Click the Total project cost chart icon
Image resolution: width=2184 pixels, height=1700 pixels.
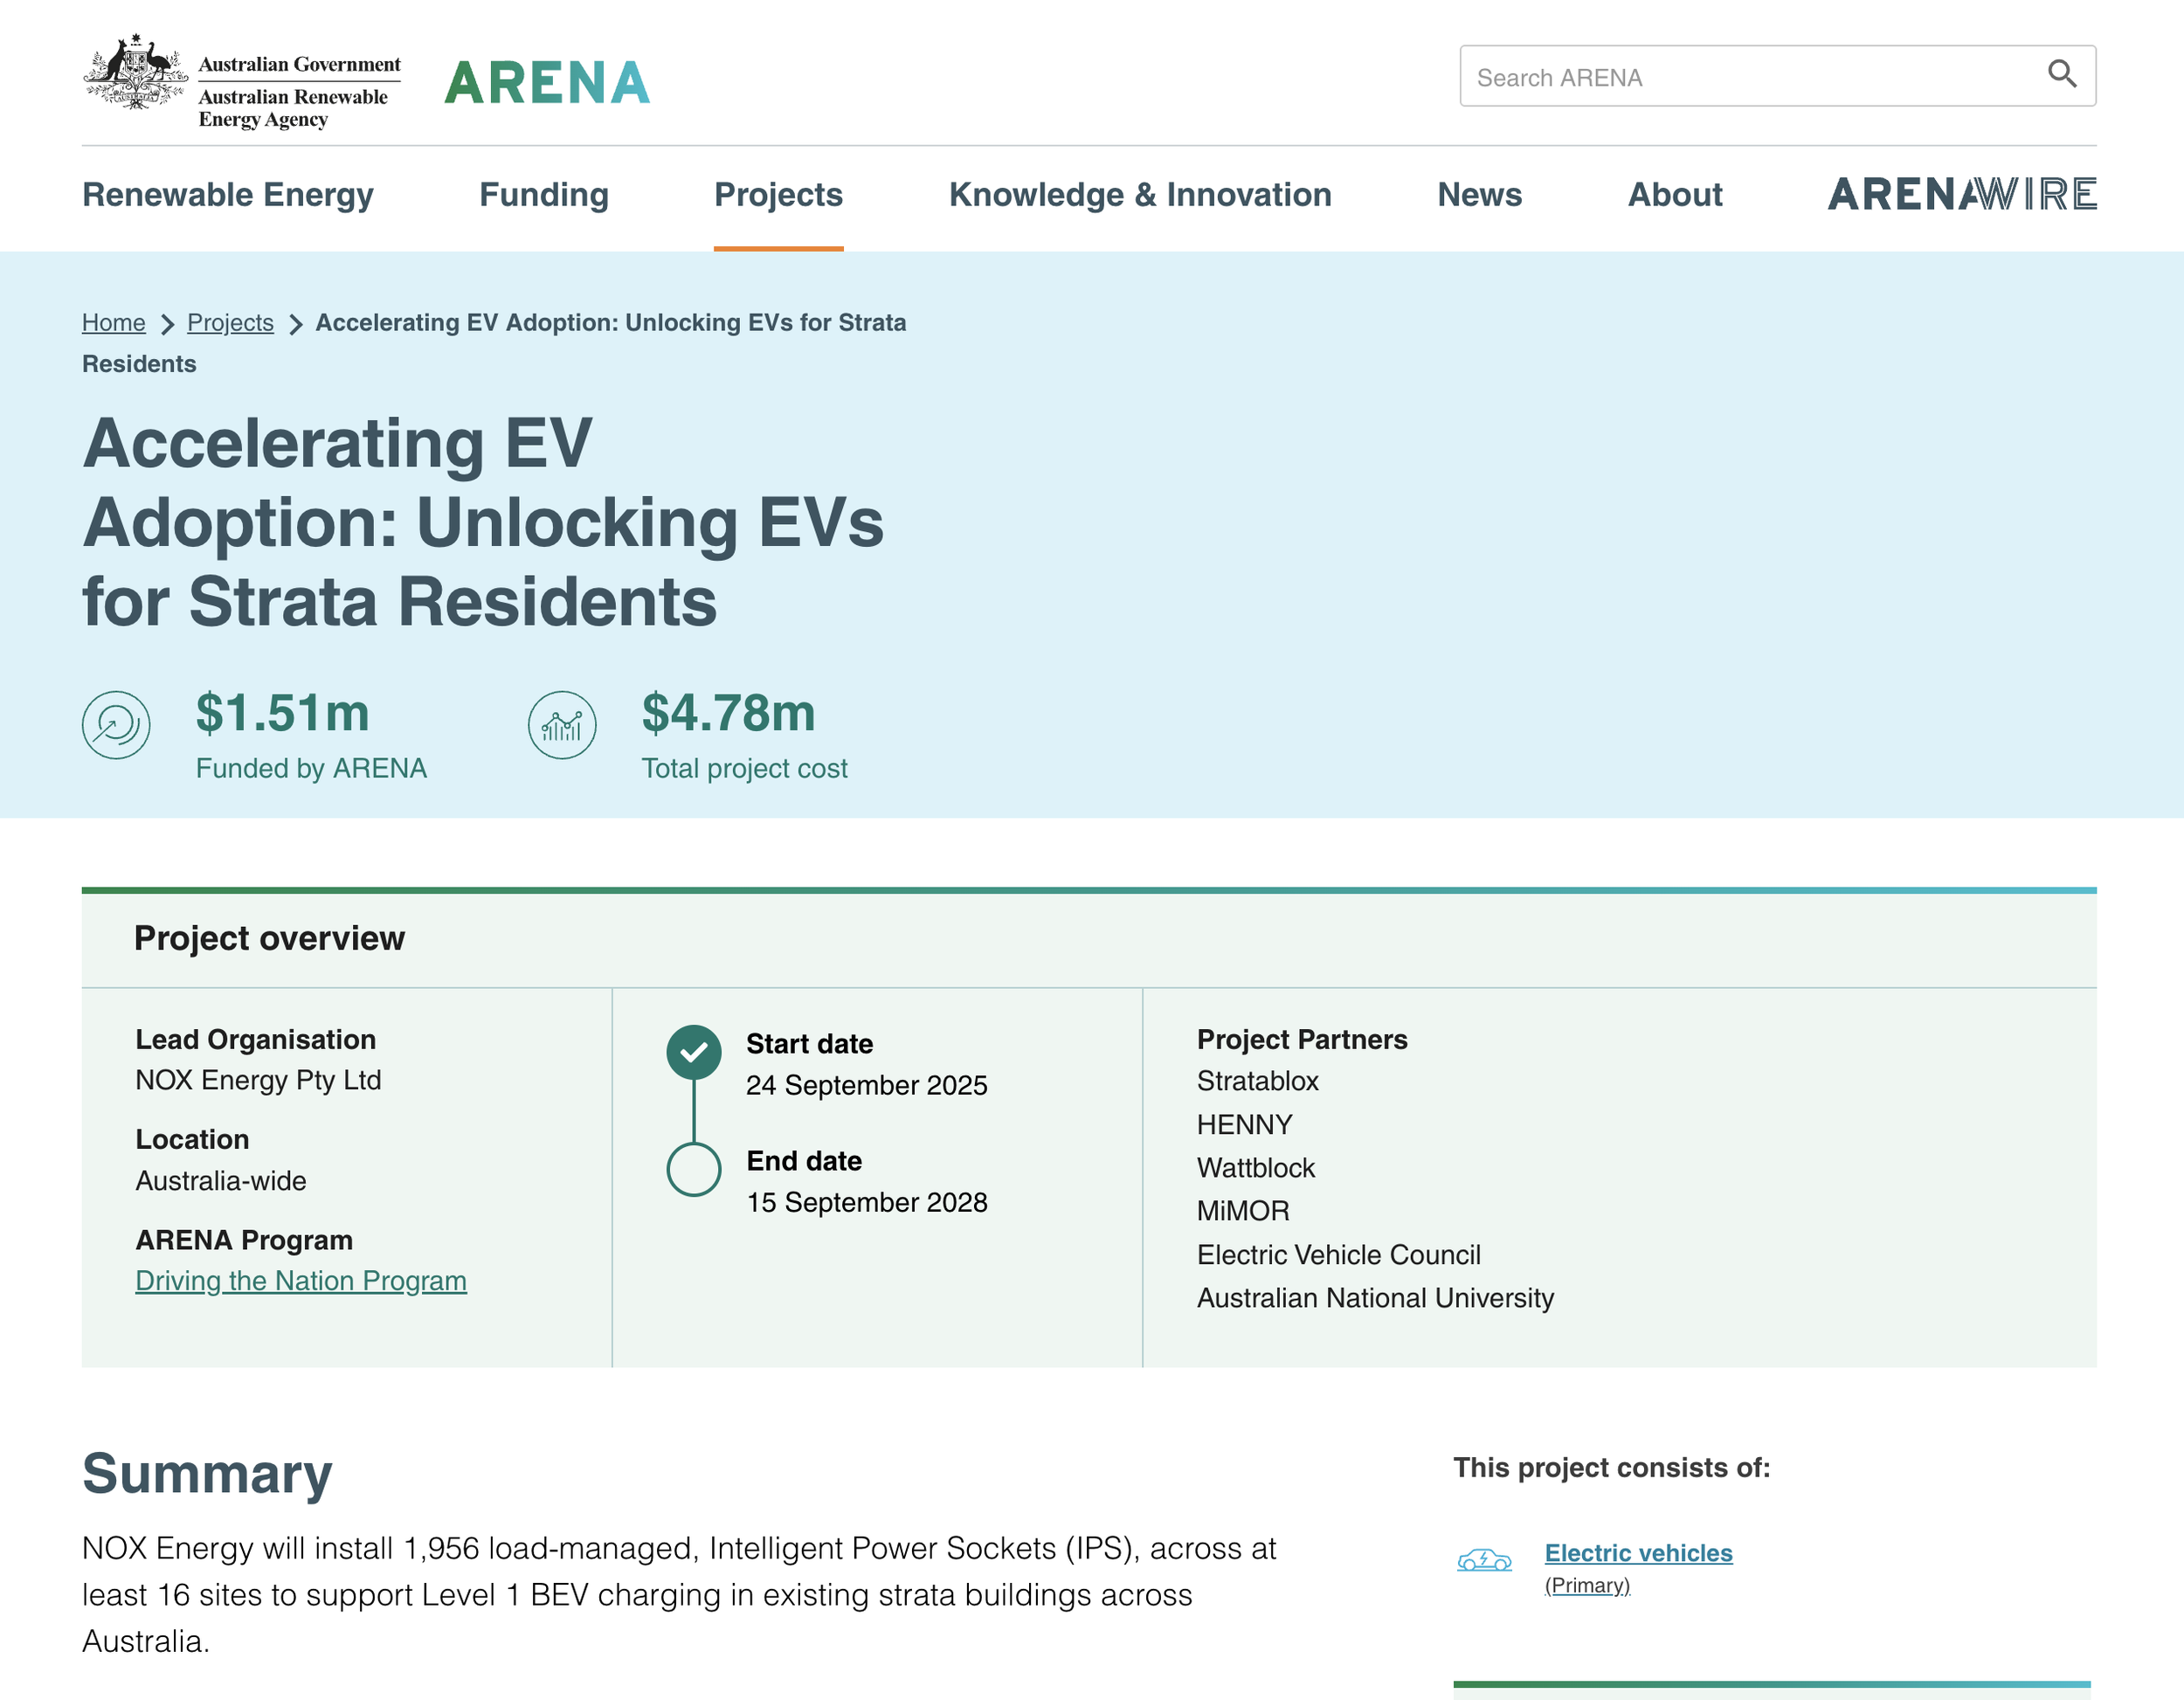pyautogui.click(x=562, y=725)
